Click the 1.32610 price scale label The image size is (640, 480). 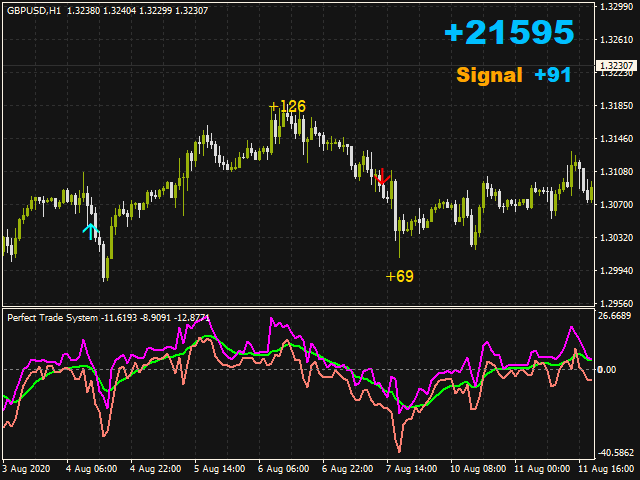(x=616, y=40)
